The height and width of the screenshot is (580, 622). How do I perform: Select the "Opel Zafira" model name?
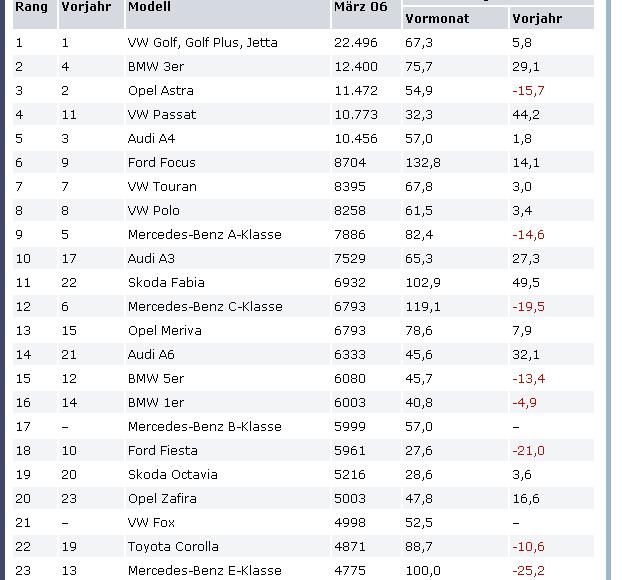coord(162,499)
